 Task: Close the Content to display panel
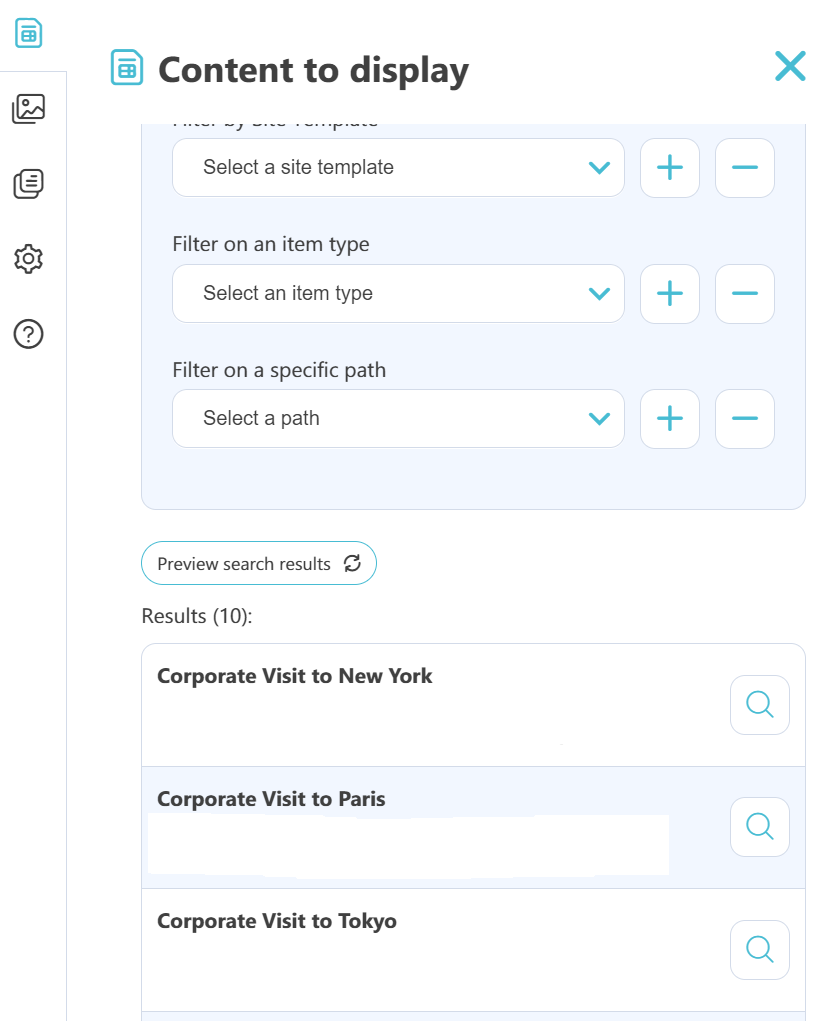click(790, 66)
